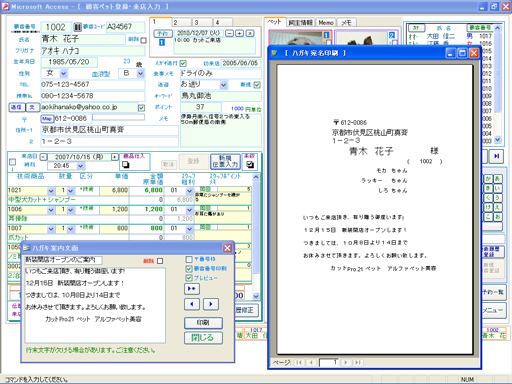512x384 pixels.
Task: Open the visit time dropdown showing 20:45
Action: tap(80, 166)
